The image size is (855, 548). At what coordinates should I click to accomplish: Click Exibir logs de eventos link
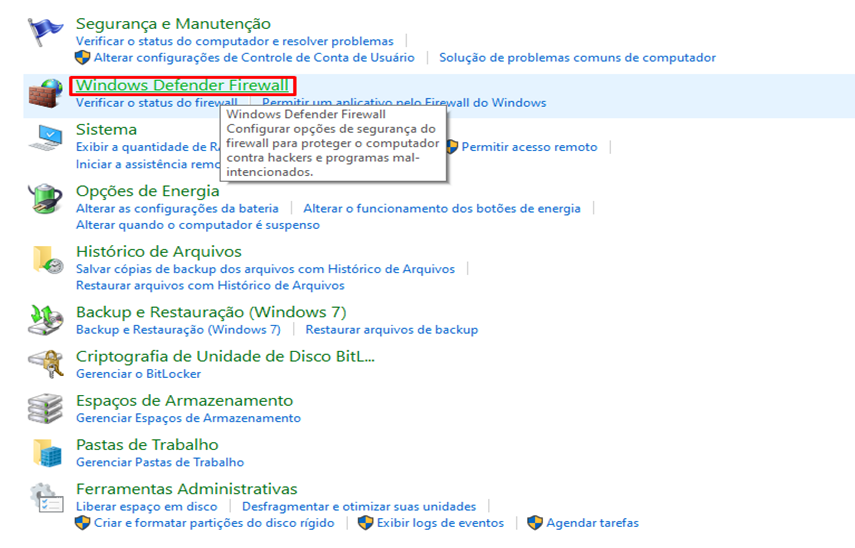tap(440, 523)
